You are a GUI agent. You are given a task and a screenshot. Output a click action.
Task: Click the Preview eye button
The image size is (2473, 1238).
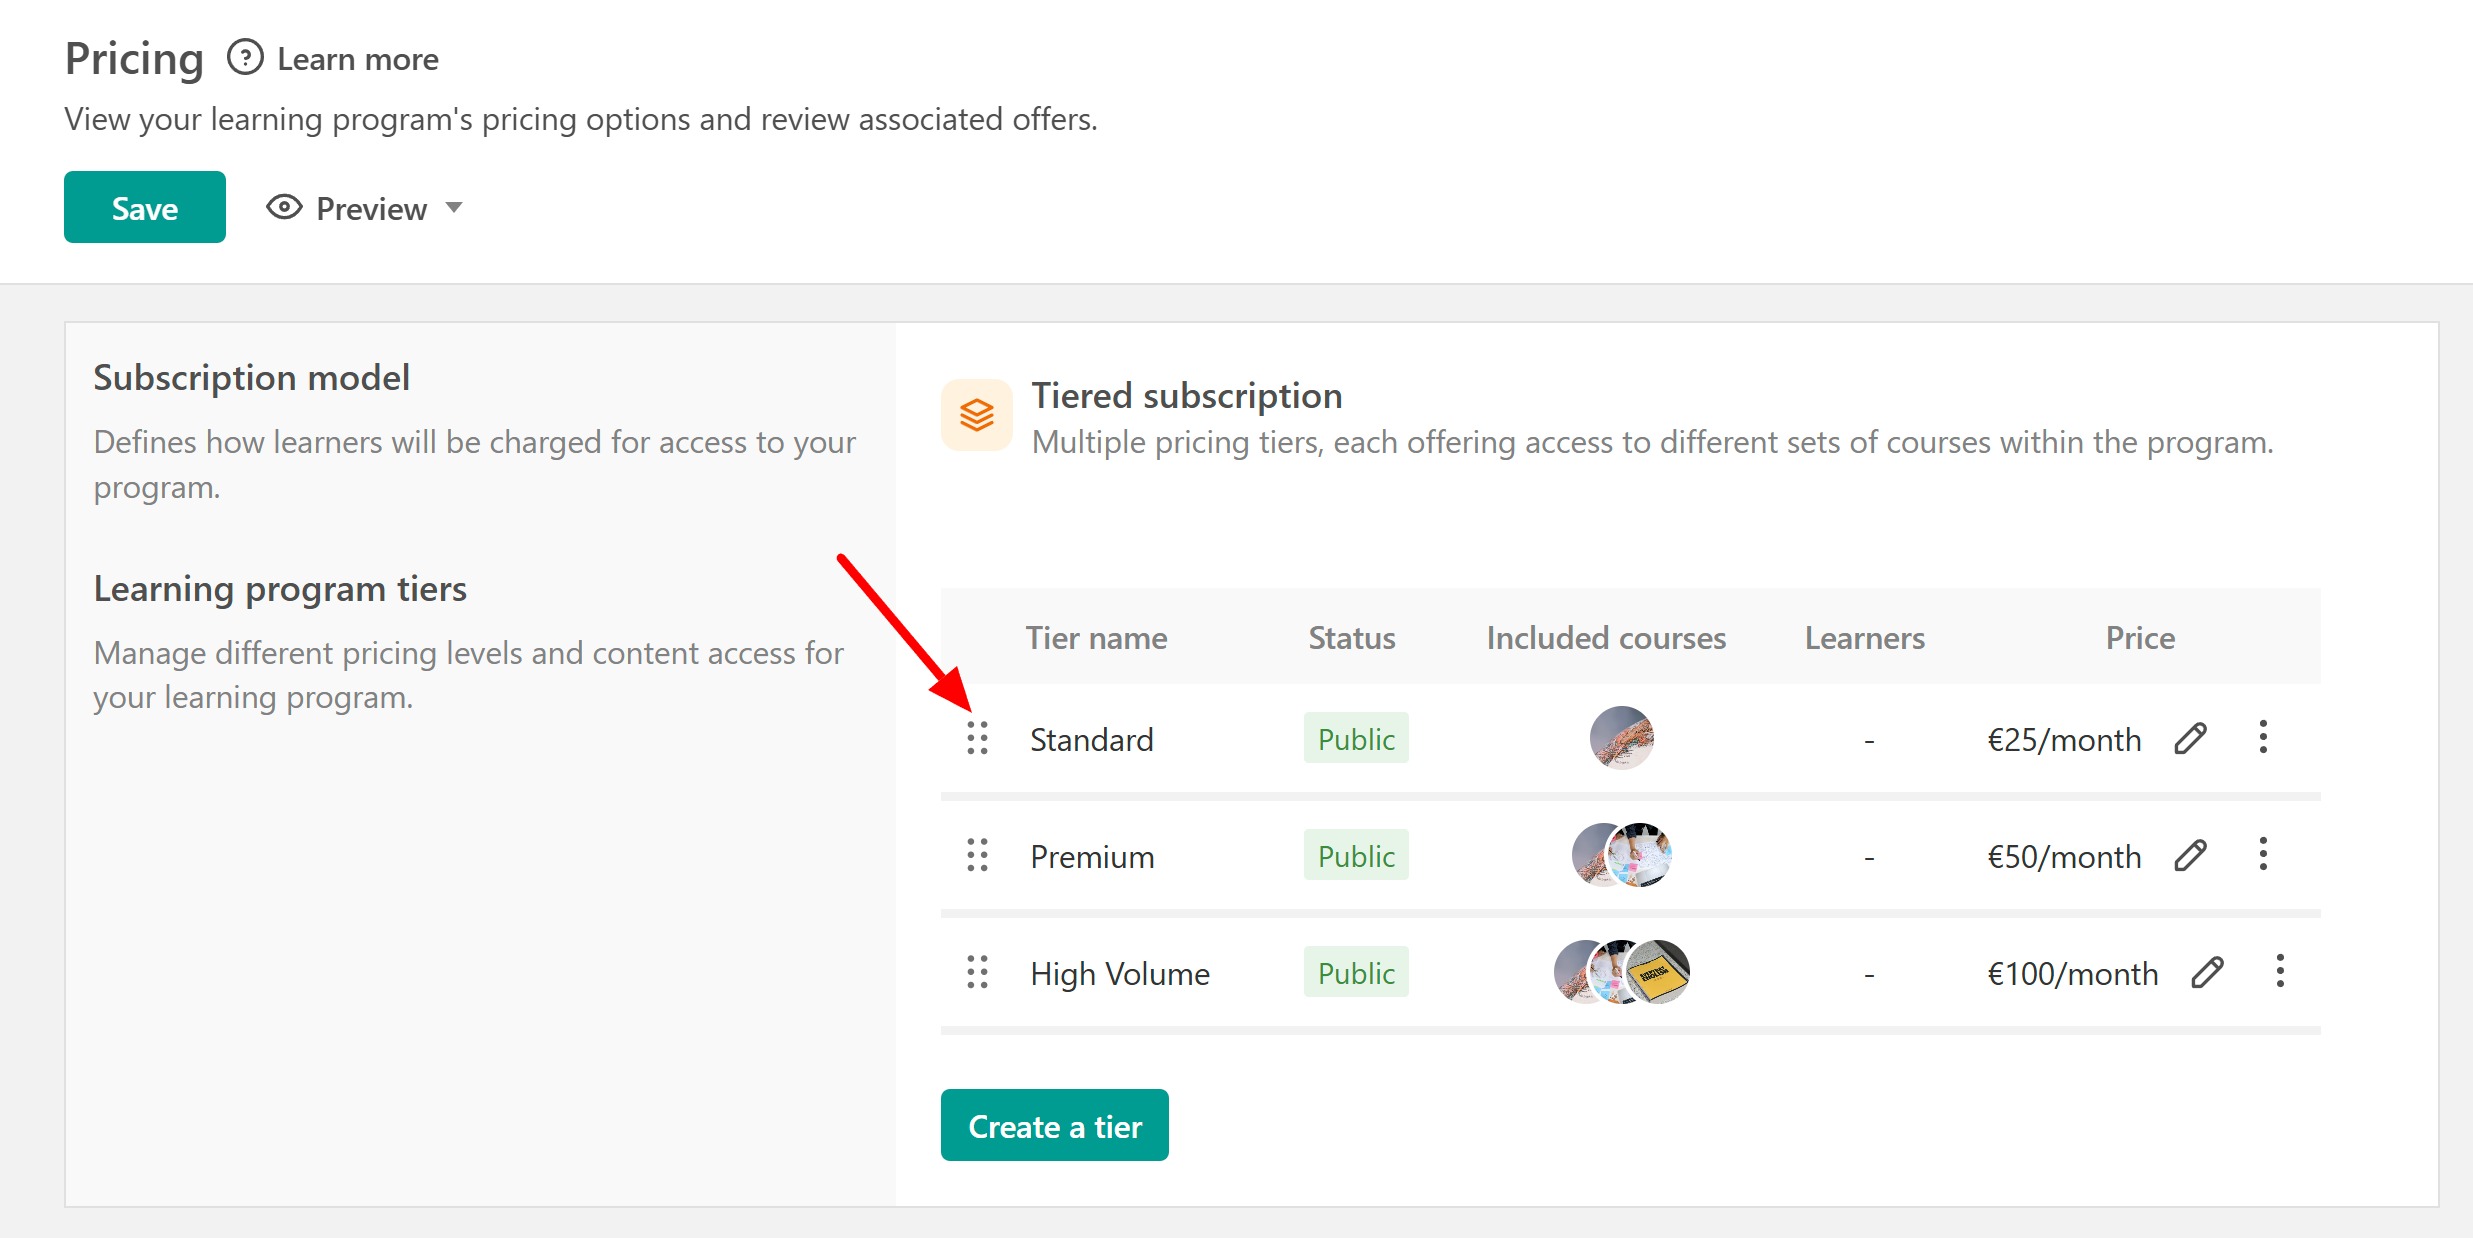click(347, 208)
